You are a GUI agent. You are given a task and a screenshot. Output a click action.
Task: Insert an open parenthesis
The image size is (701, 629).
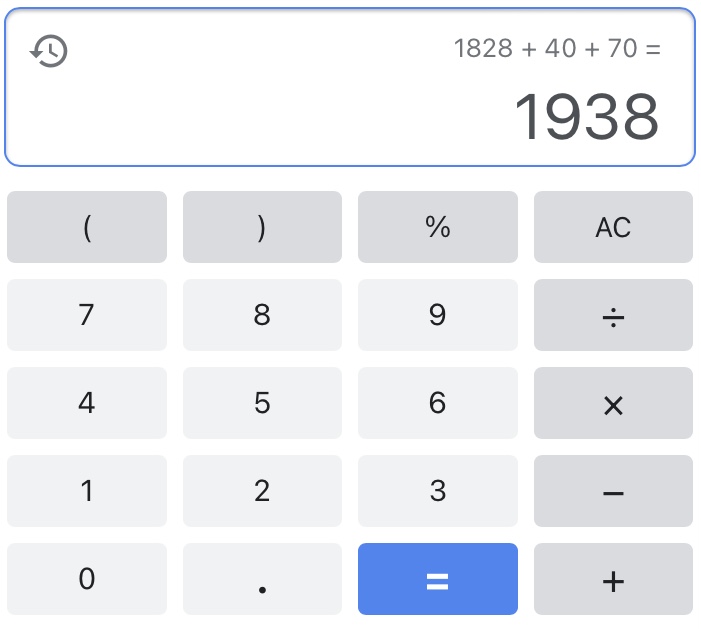87,227
